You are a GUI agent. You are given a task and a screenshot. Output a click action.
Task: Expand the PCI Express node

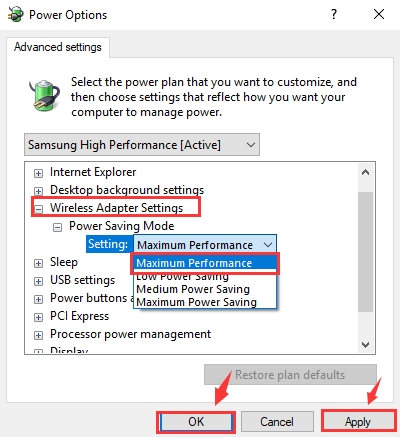point(38,317)
